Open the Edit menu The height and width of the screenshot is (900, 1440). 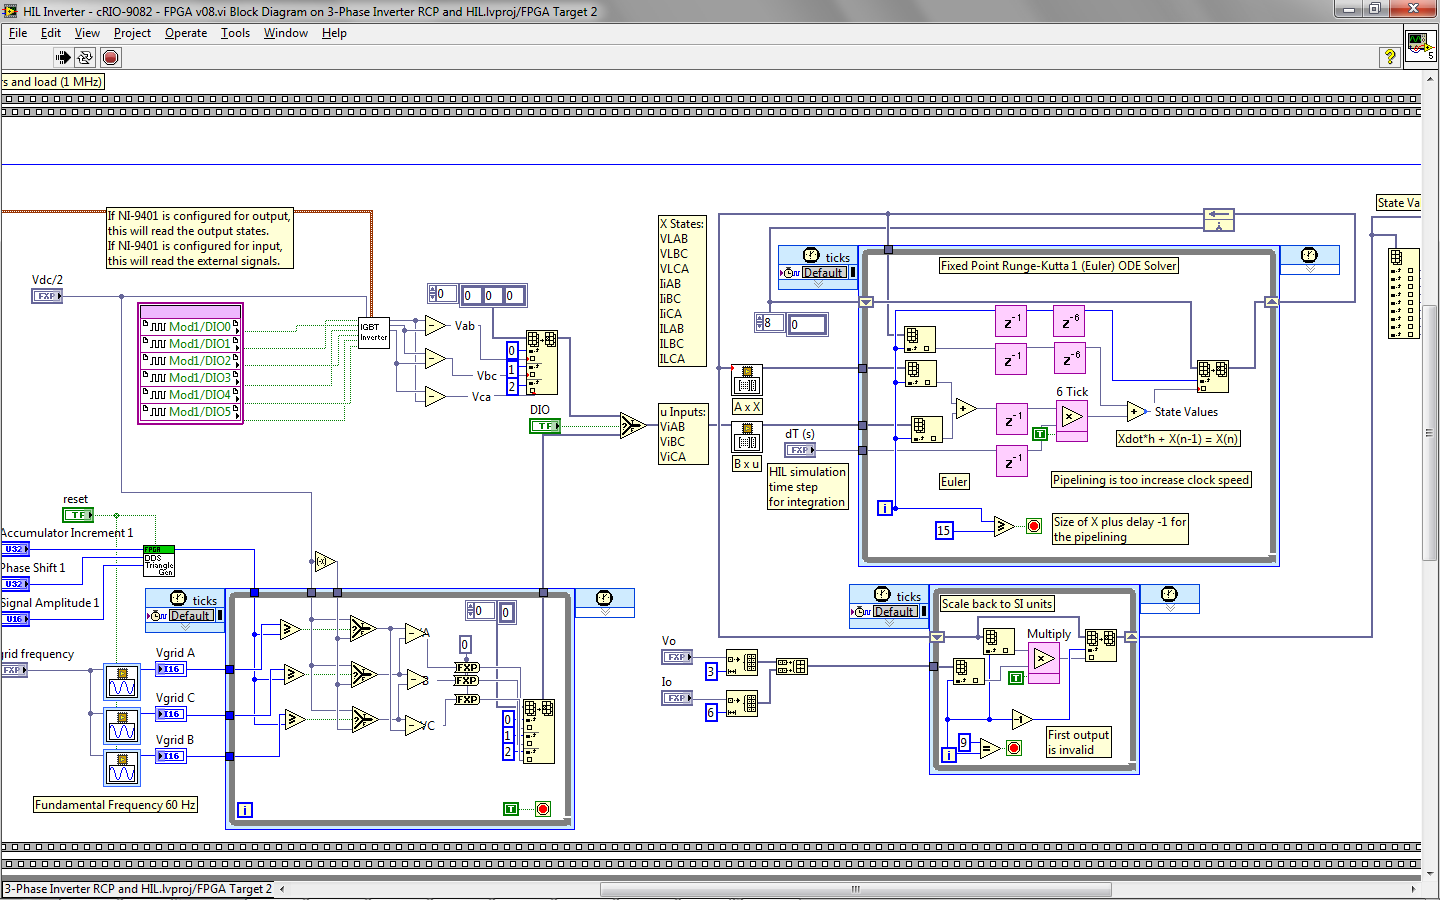pyautogui.click(x=50, y=33)
